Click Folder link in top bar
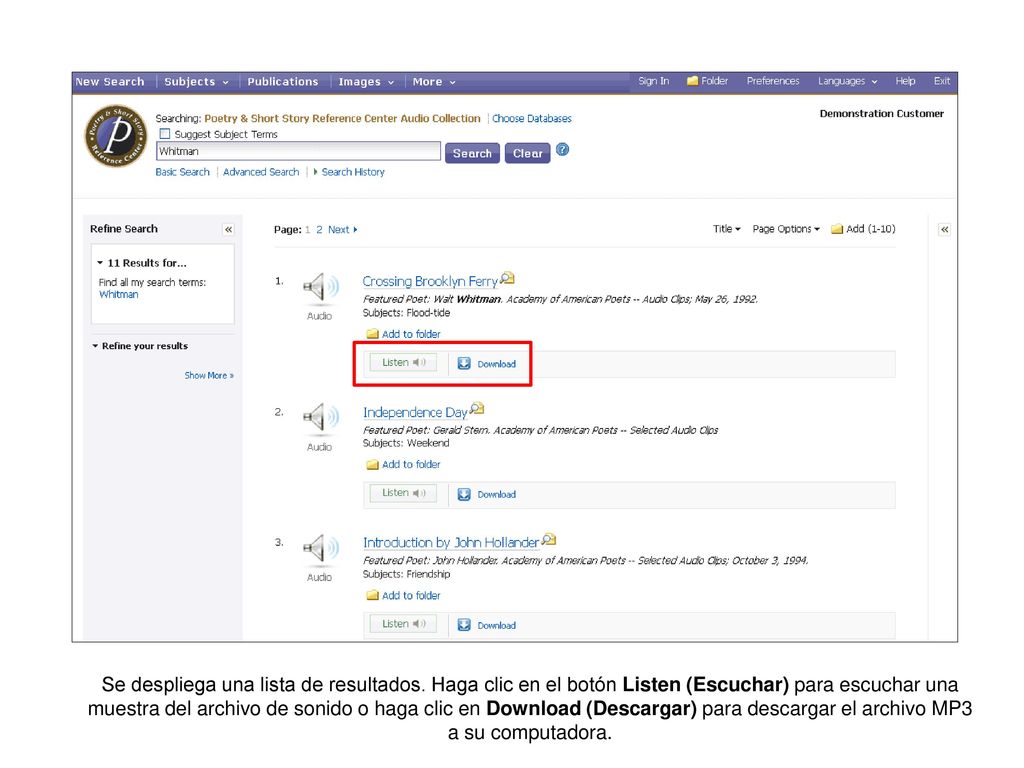1024x768 pixels. click(714, 81)
